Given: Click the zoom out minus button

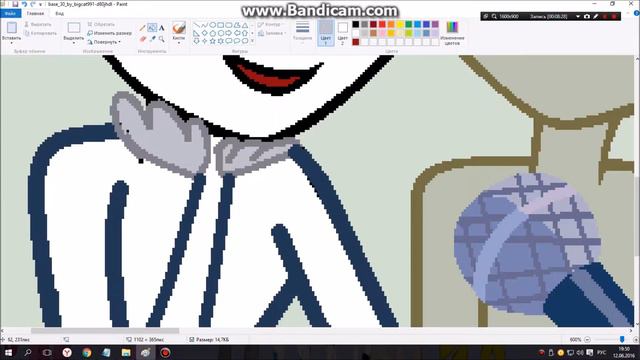Looking at the screenshot, I should (x=587, y=340).
